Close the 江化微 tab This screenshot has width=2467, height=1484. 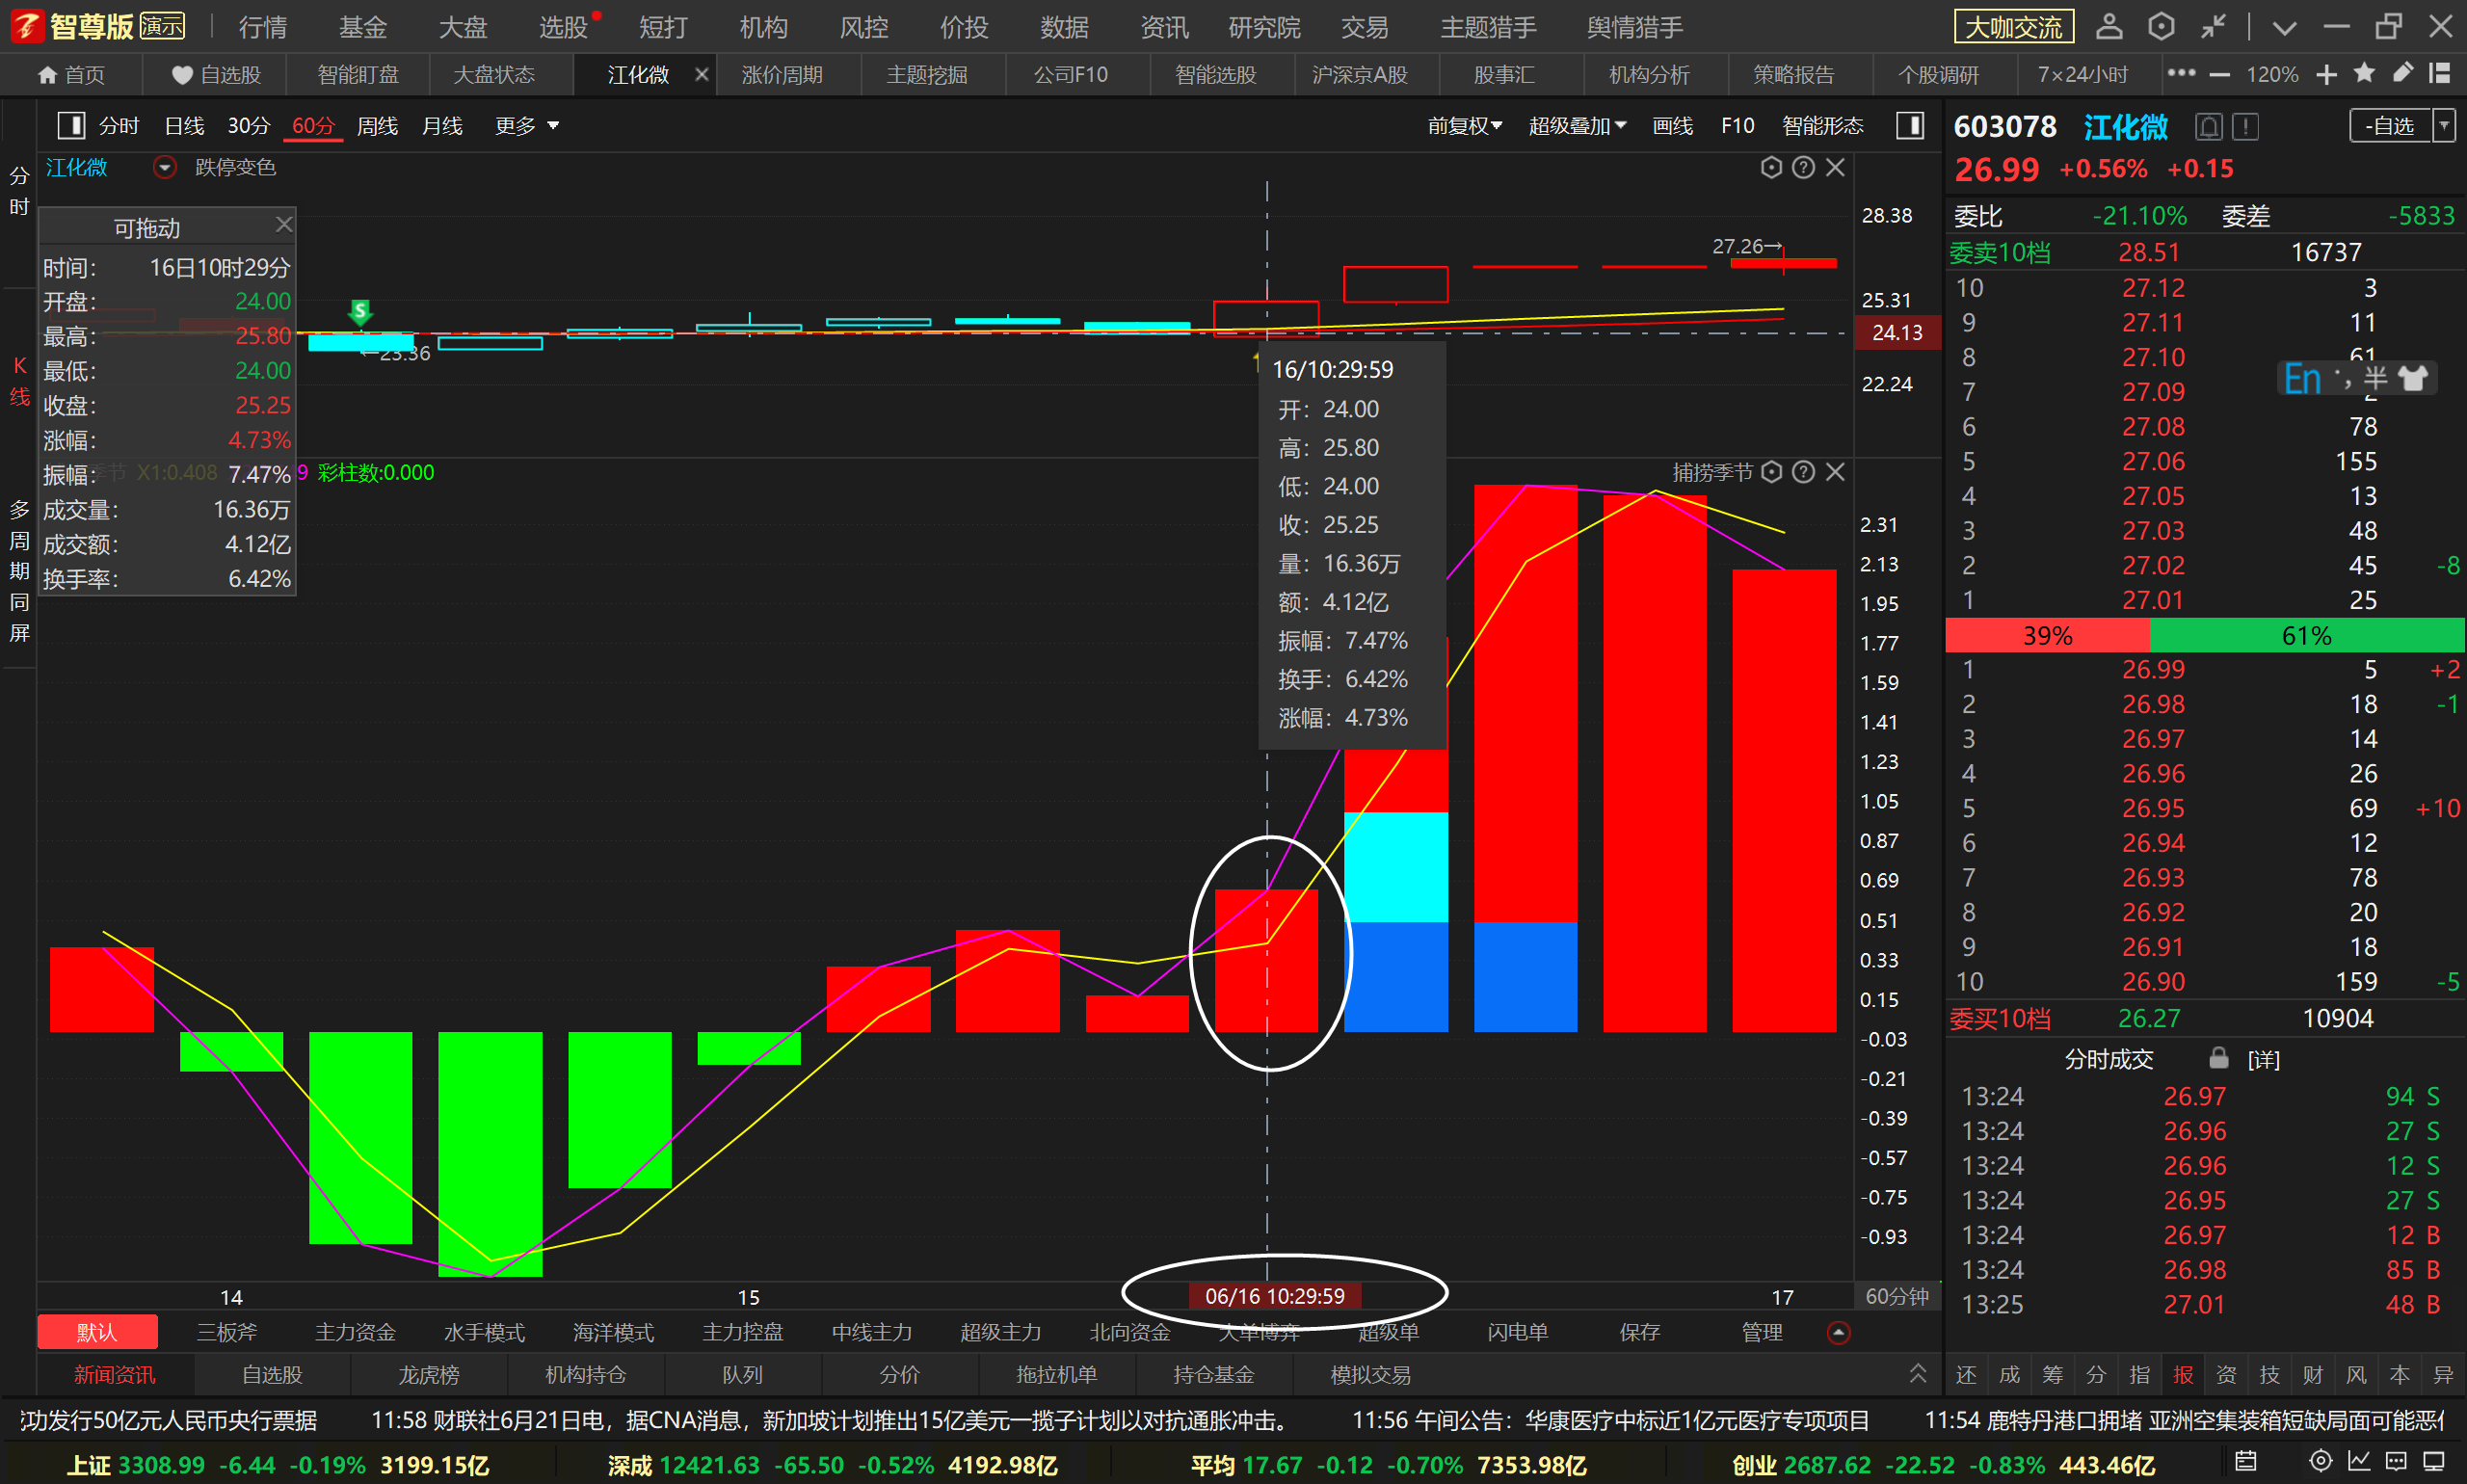pyautogui.click(x=702, y=75)
